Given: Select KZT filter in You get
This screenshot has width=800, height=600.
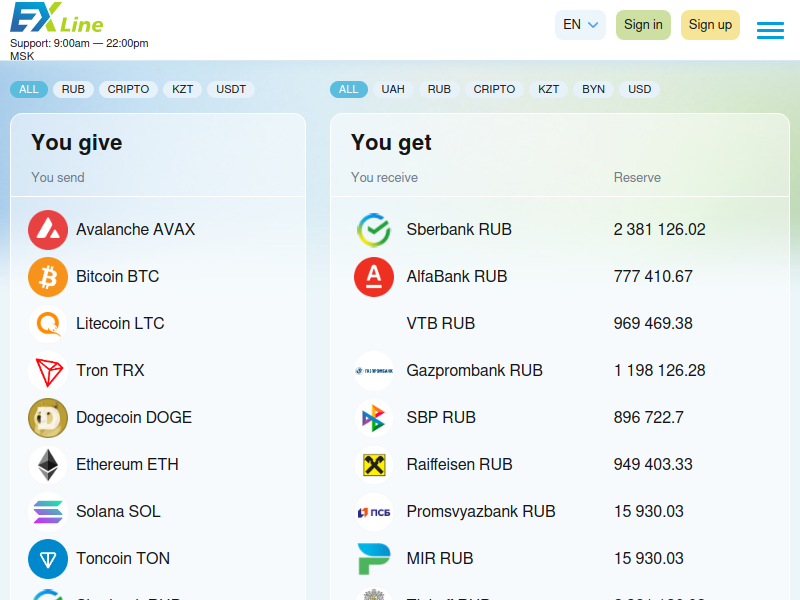Looking at the screenshot, I should click(x=548, y=89).
